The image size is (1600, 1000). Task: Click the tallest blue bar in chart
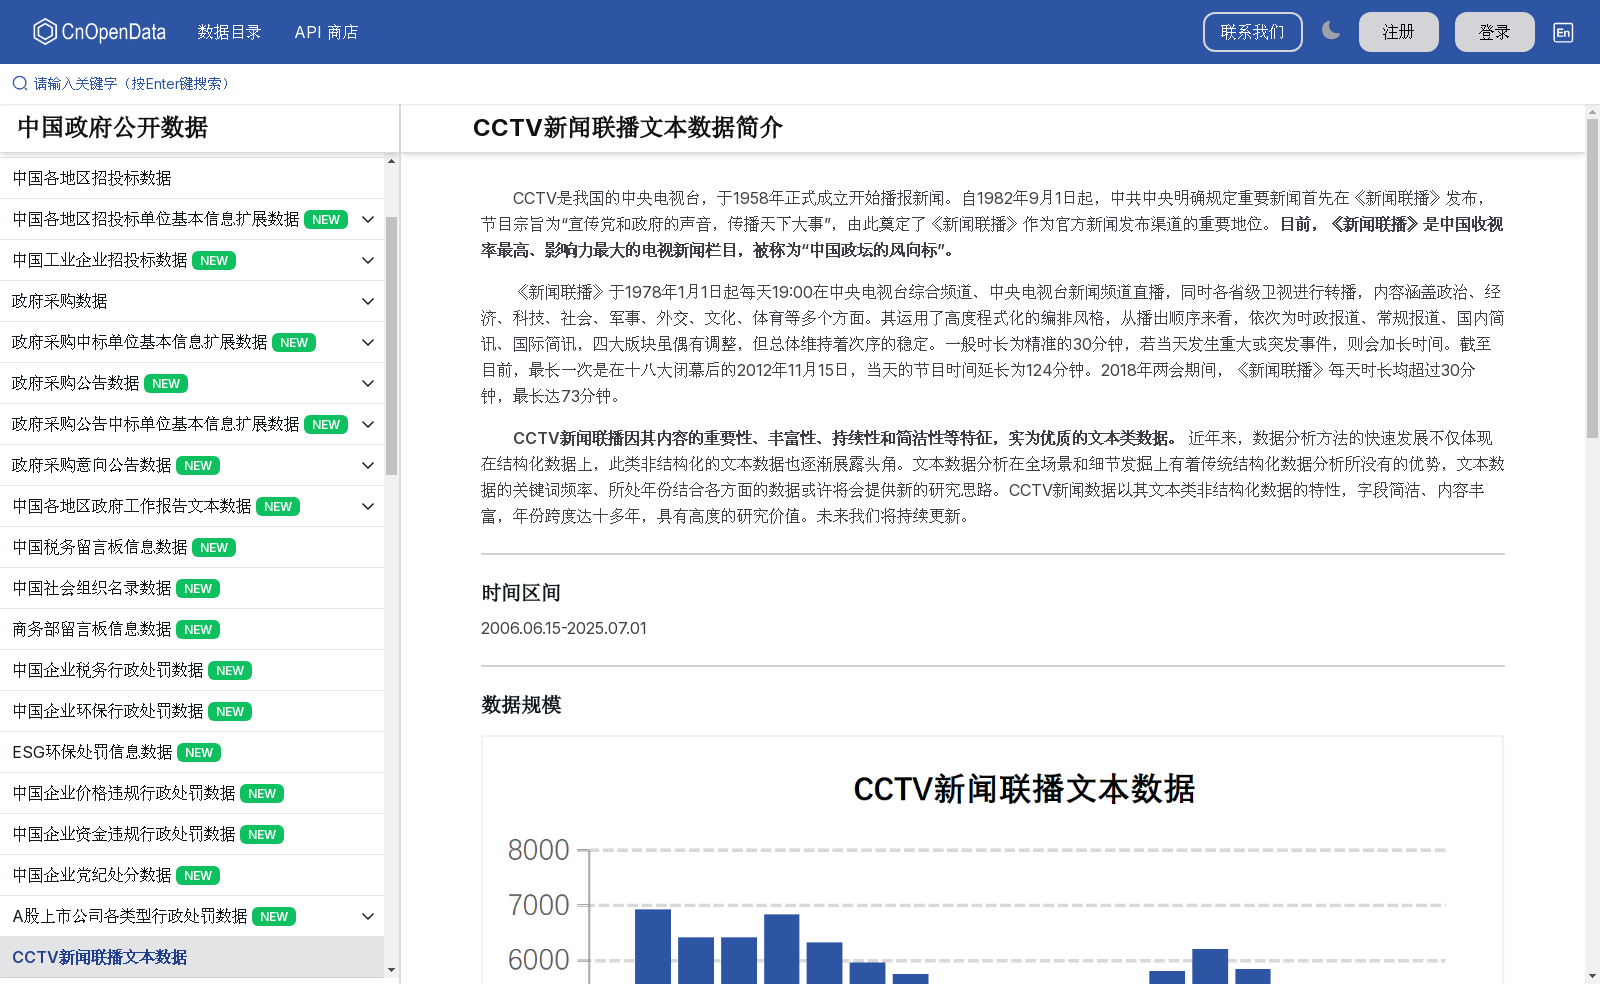pos(653,946)
